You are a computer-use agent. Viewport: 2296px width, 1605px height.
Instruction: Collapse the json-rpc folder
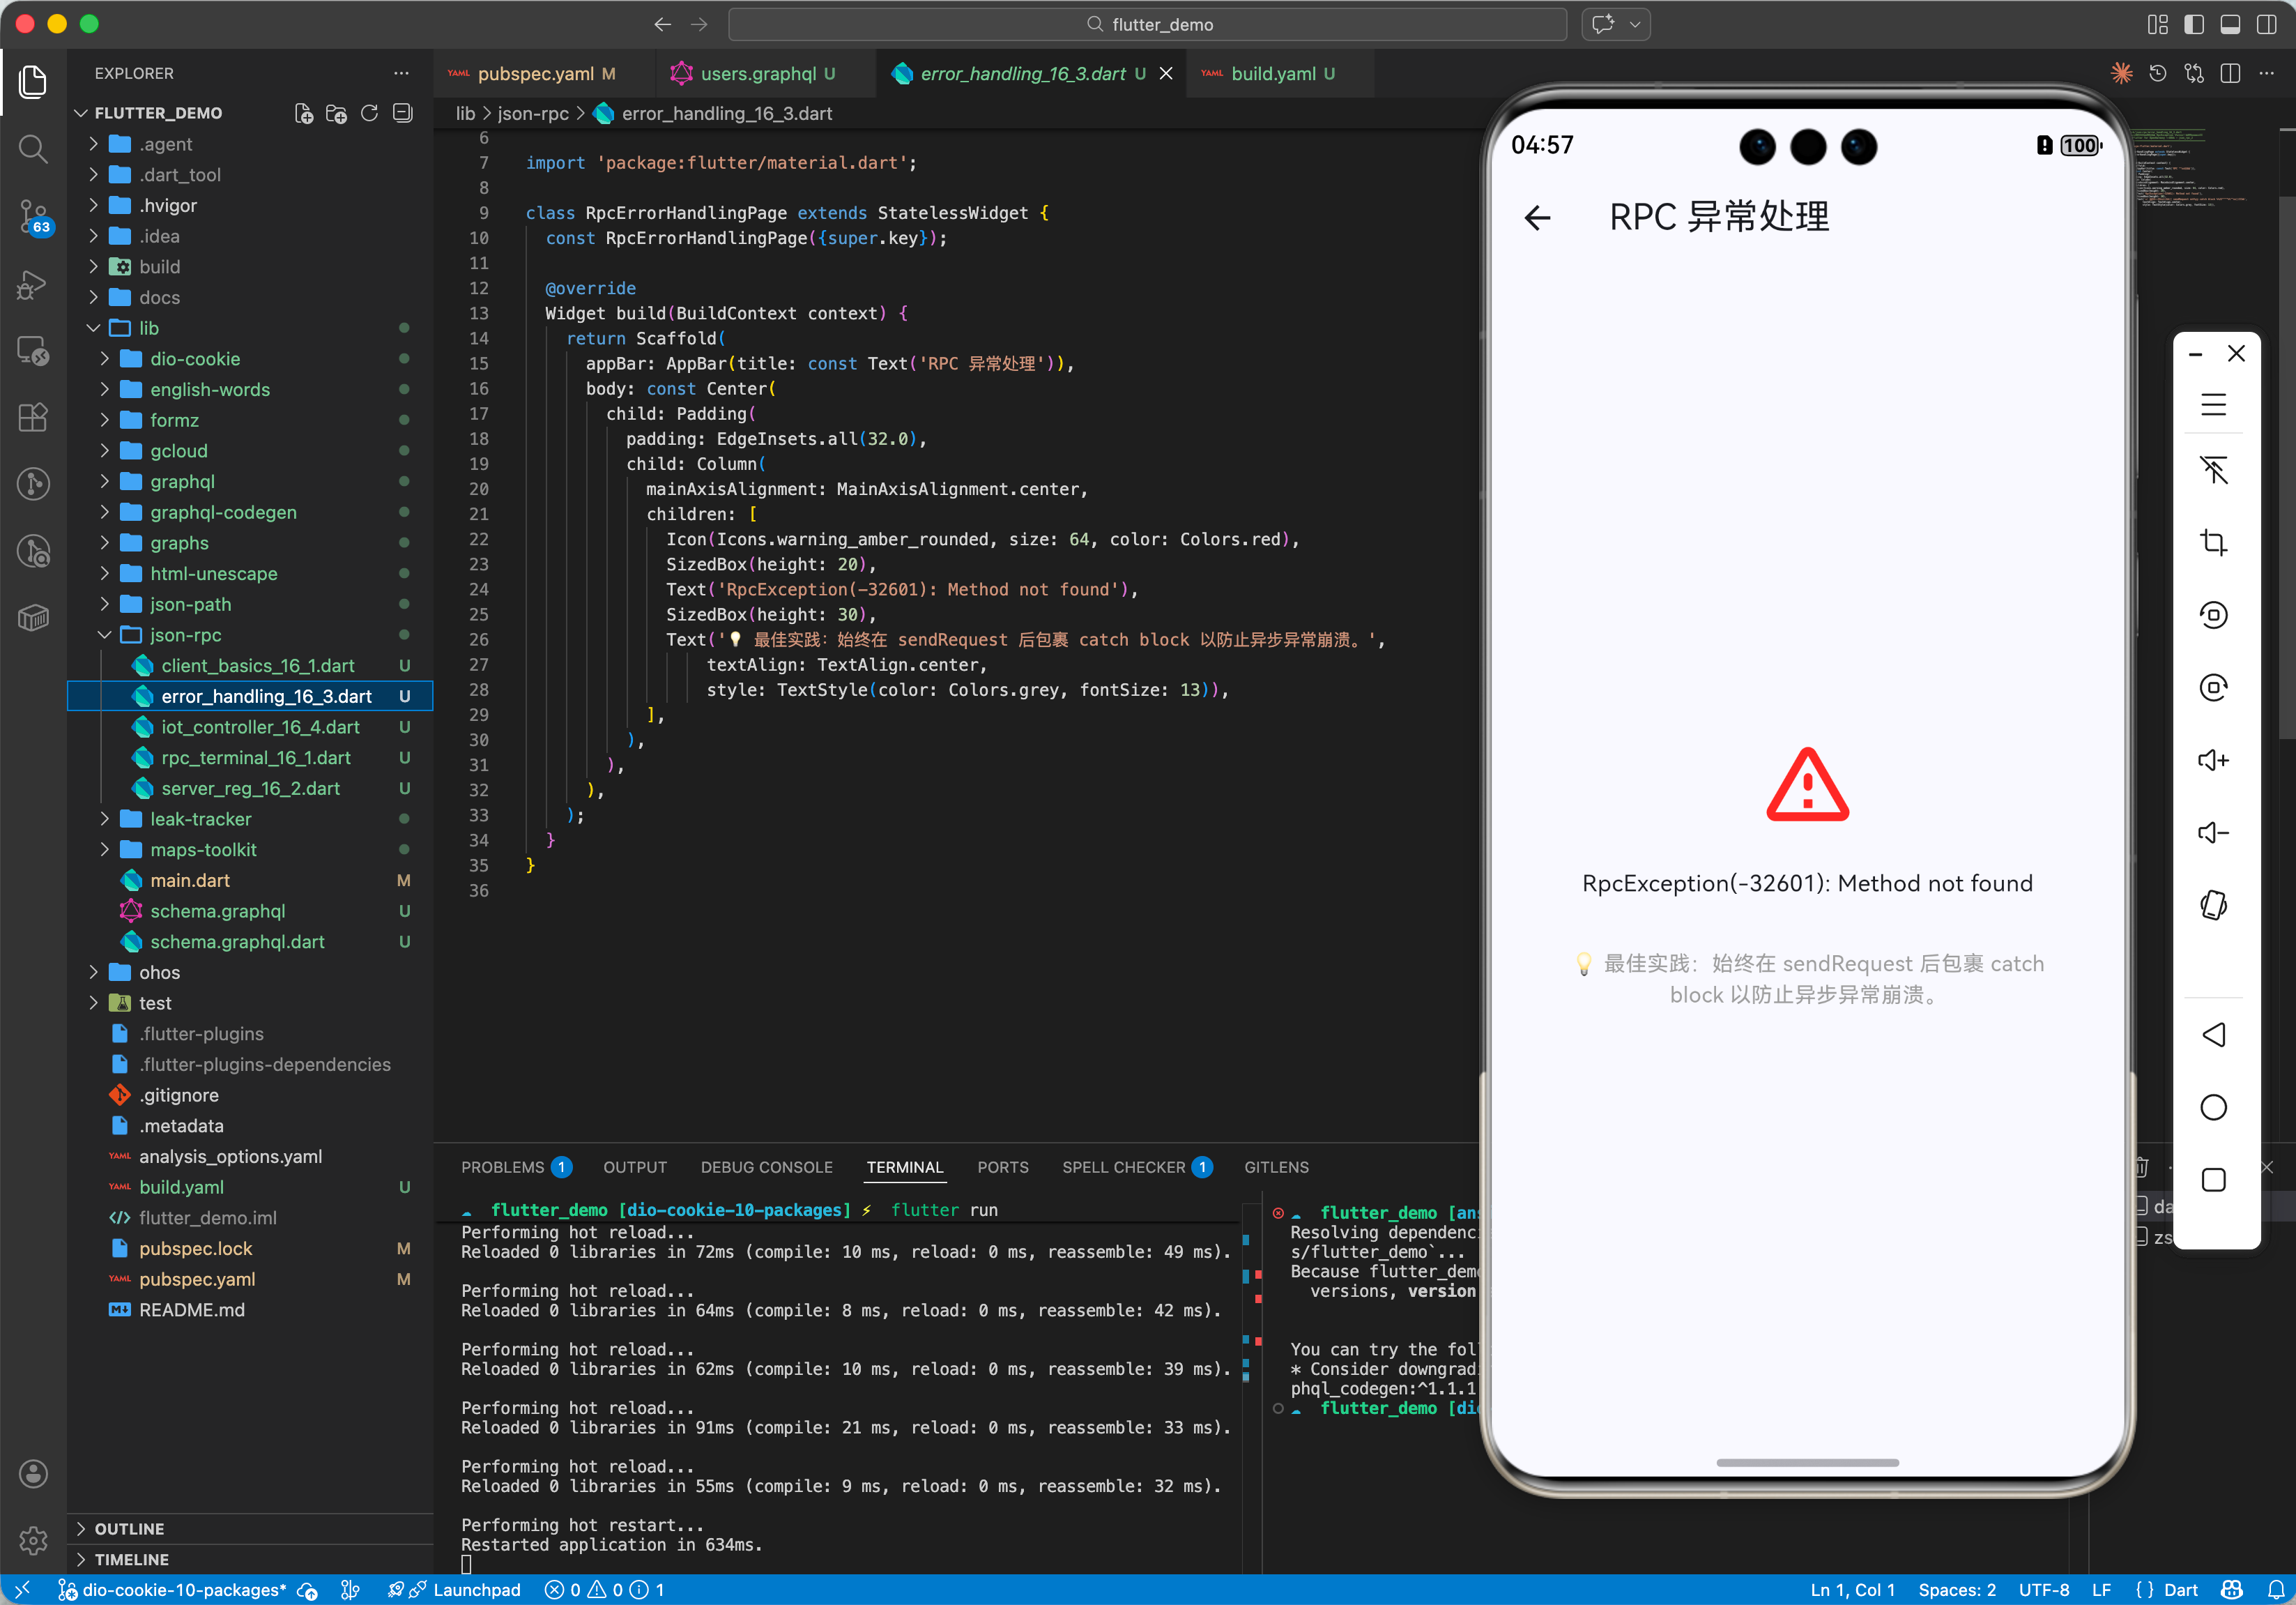click(x=185, y=635)
